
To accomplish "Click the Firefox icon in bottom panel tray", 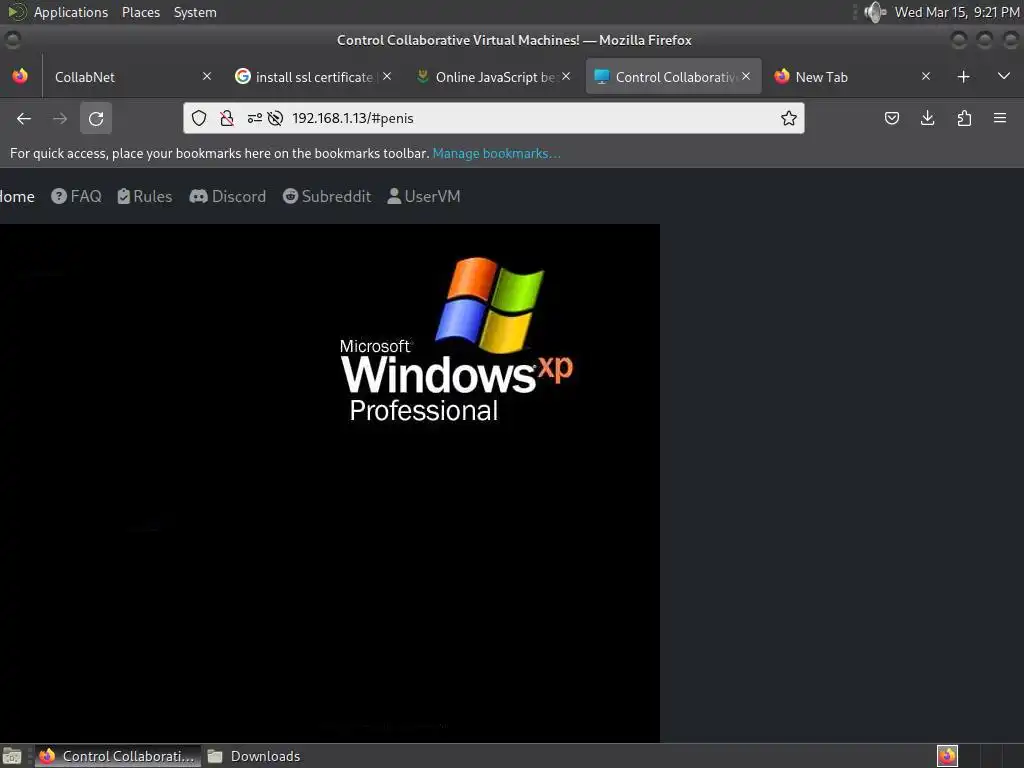I will point(947,756).
